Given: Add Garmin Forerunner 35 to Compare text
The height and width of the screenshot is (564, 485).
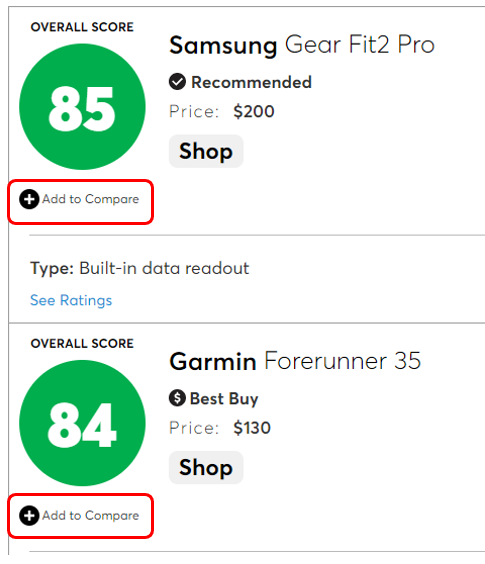Looking at the screenshot, I should point(91,515).
